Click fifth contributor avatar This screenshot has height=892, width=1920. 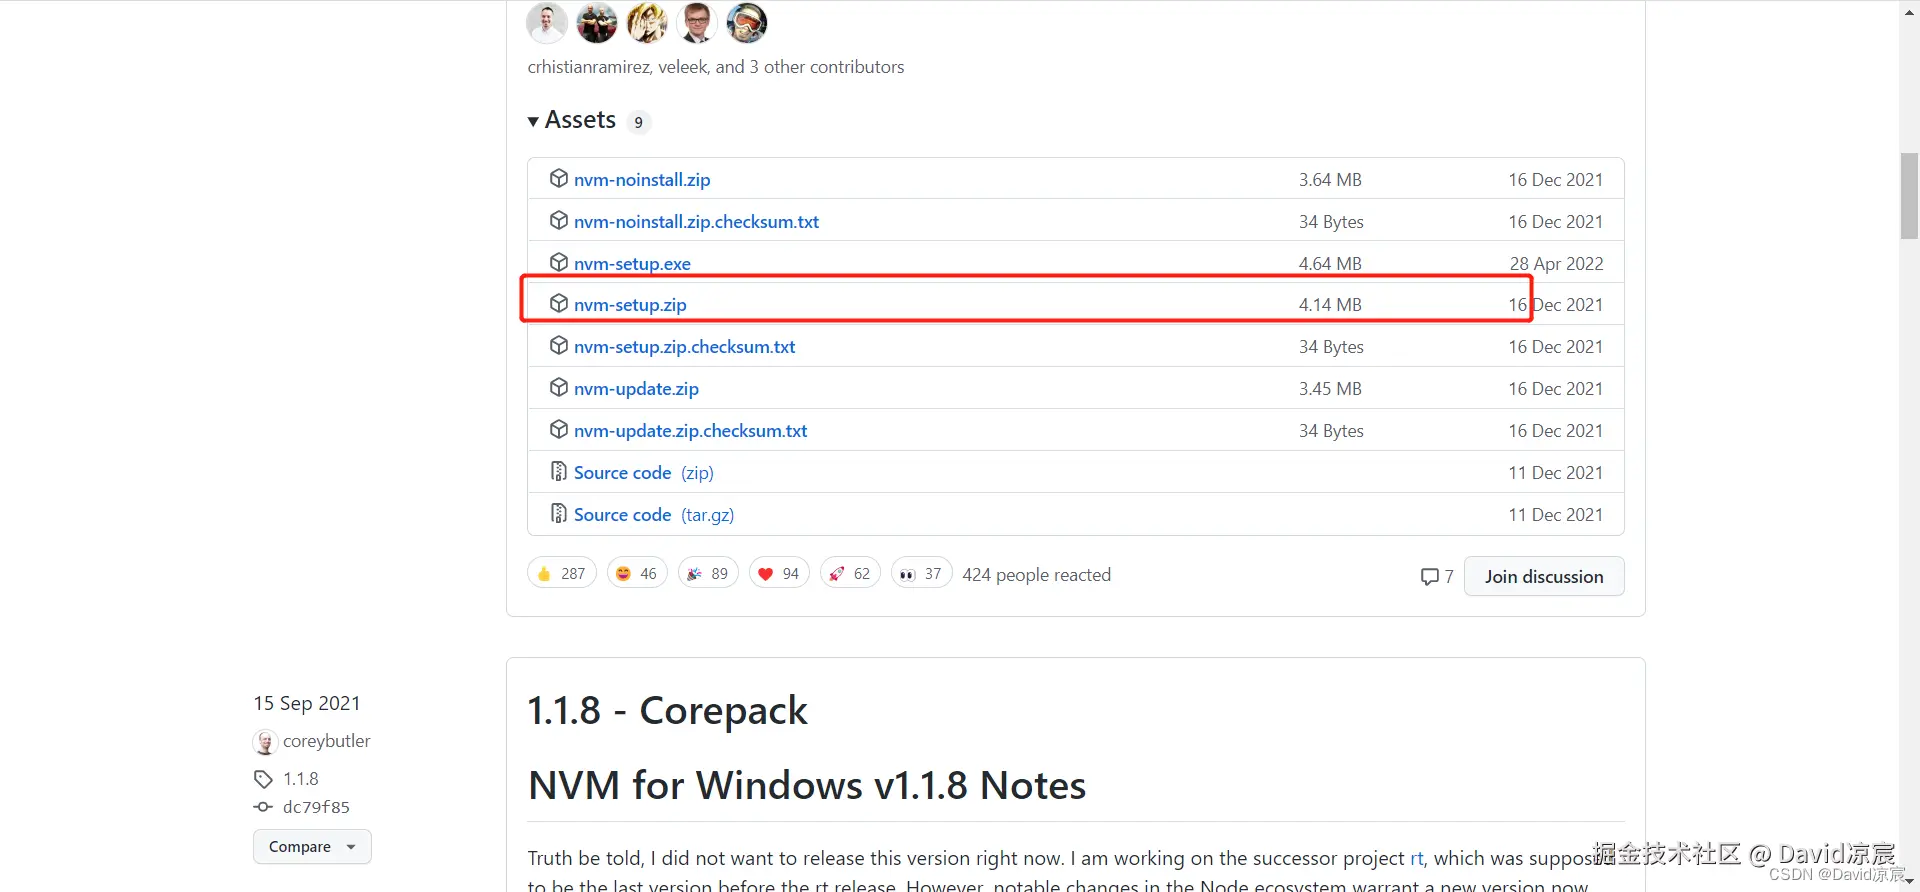coord(747,22)
